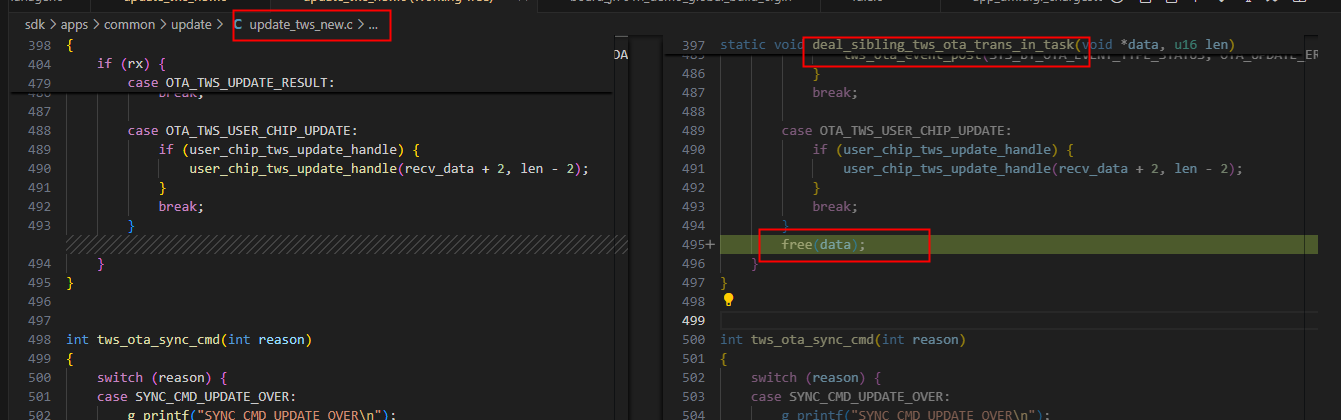Viewport: 1341px width, 420px height.
Task: Click sticky line number 479
Action: tap(40, 82)
